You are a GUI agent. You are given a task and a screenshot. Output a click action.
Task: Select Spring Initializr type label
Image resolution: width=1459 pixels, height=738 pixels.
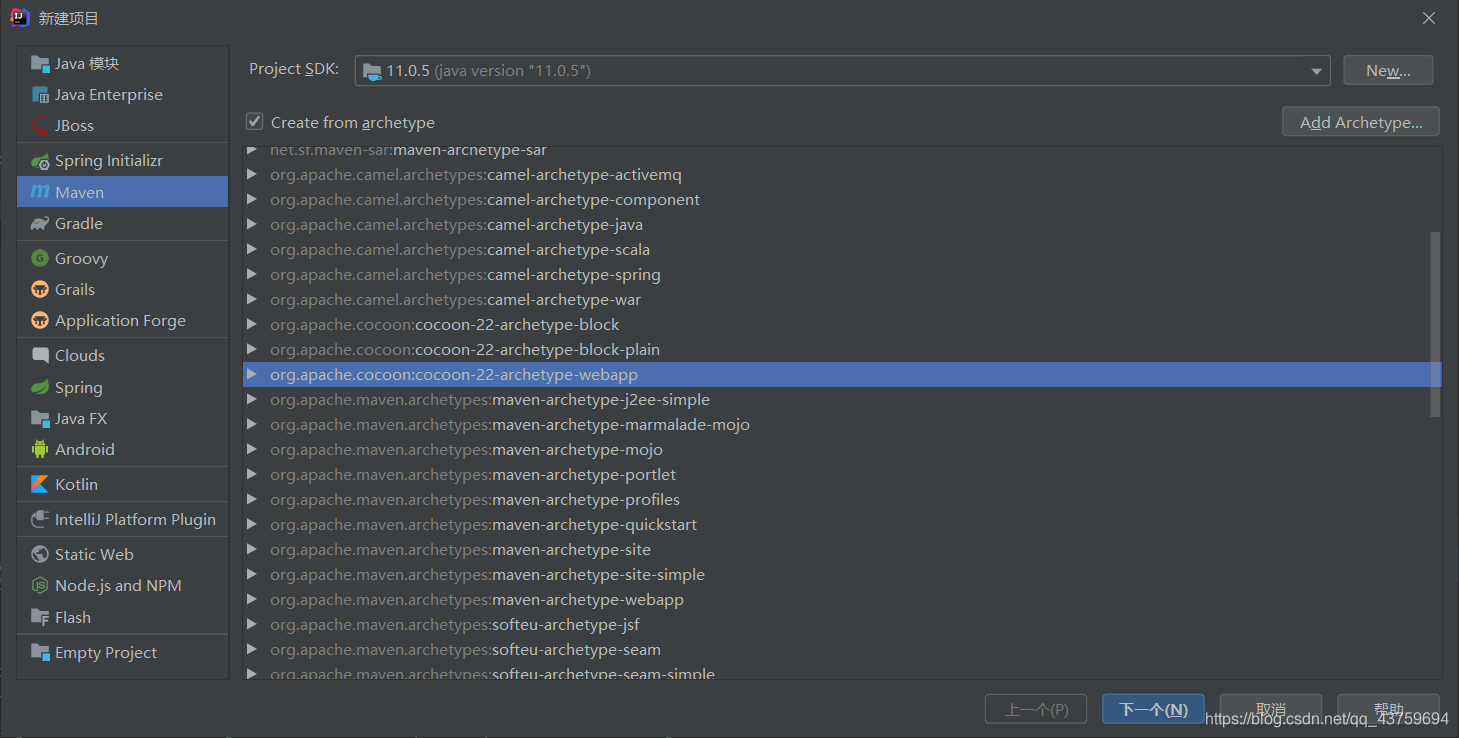point(109,161)
